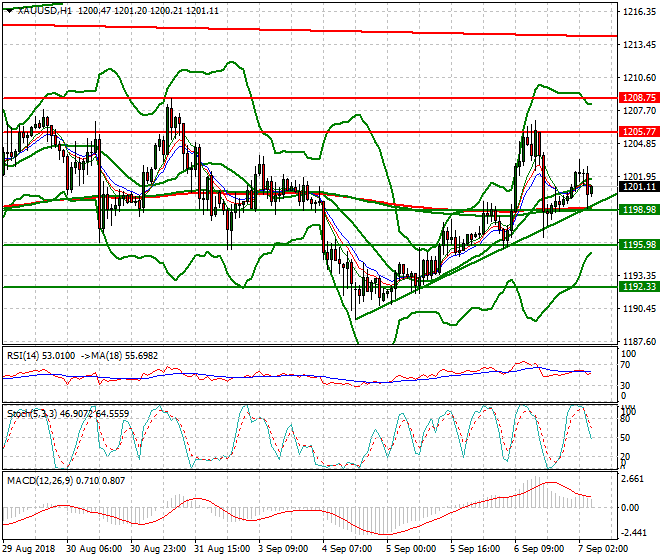The image size is (660, 560).
Task: Click the 30 Aug 23:00 time label
Action: coord(158,549)
